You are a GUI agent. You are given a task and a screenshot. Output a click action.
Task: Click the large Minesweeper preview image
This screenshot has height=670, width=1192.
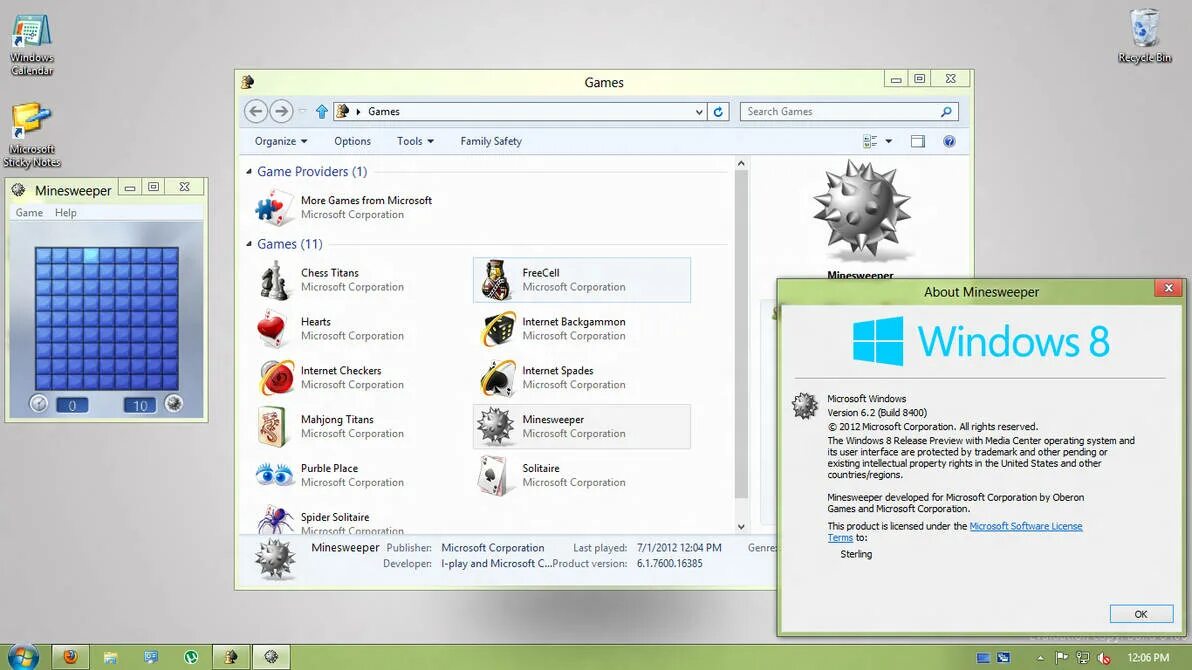click(x=861, y=211)
